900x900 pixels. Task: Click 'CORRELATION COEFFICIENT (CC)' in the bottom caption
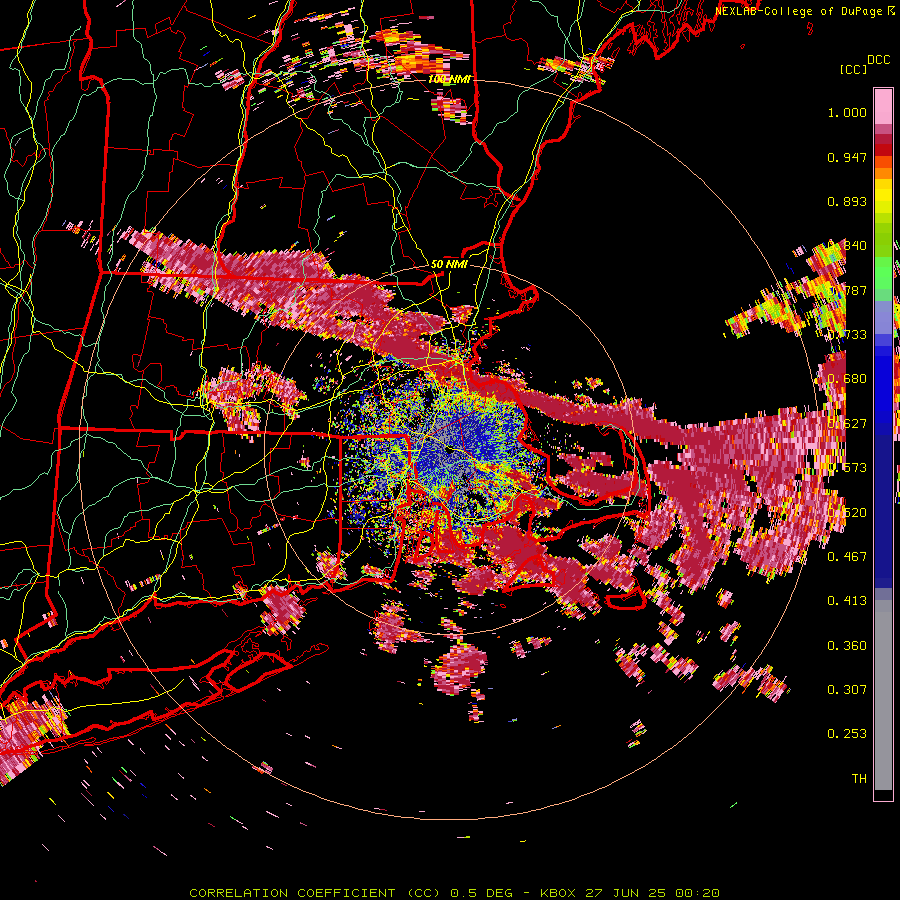315,893
